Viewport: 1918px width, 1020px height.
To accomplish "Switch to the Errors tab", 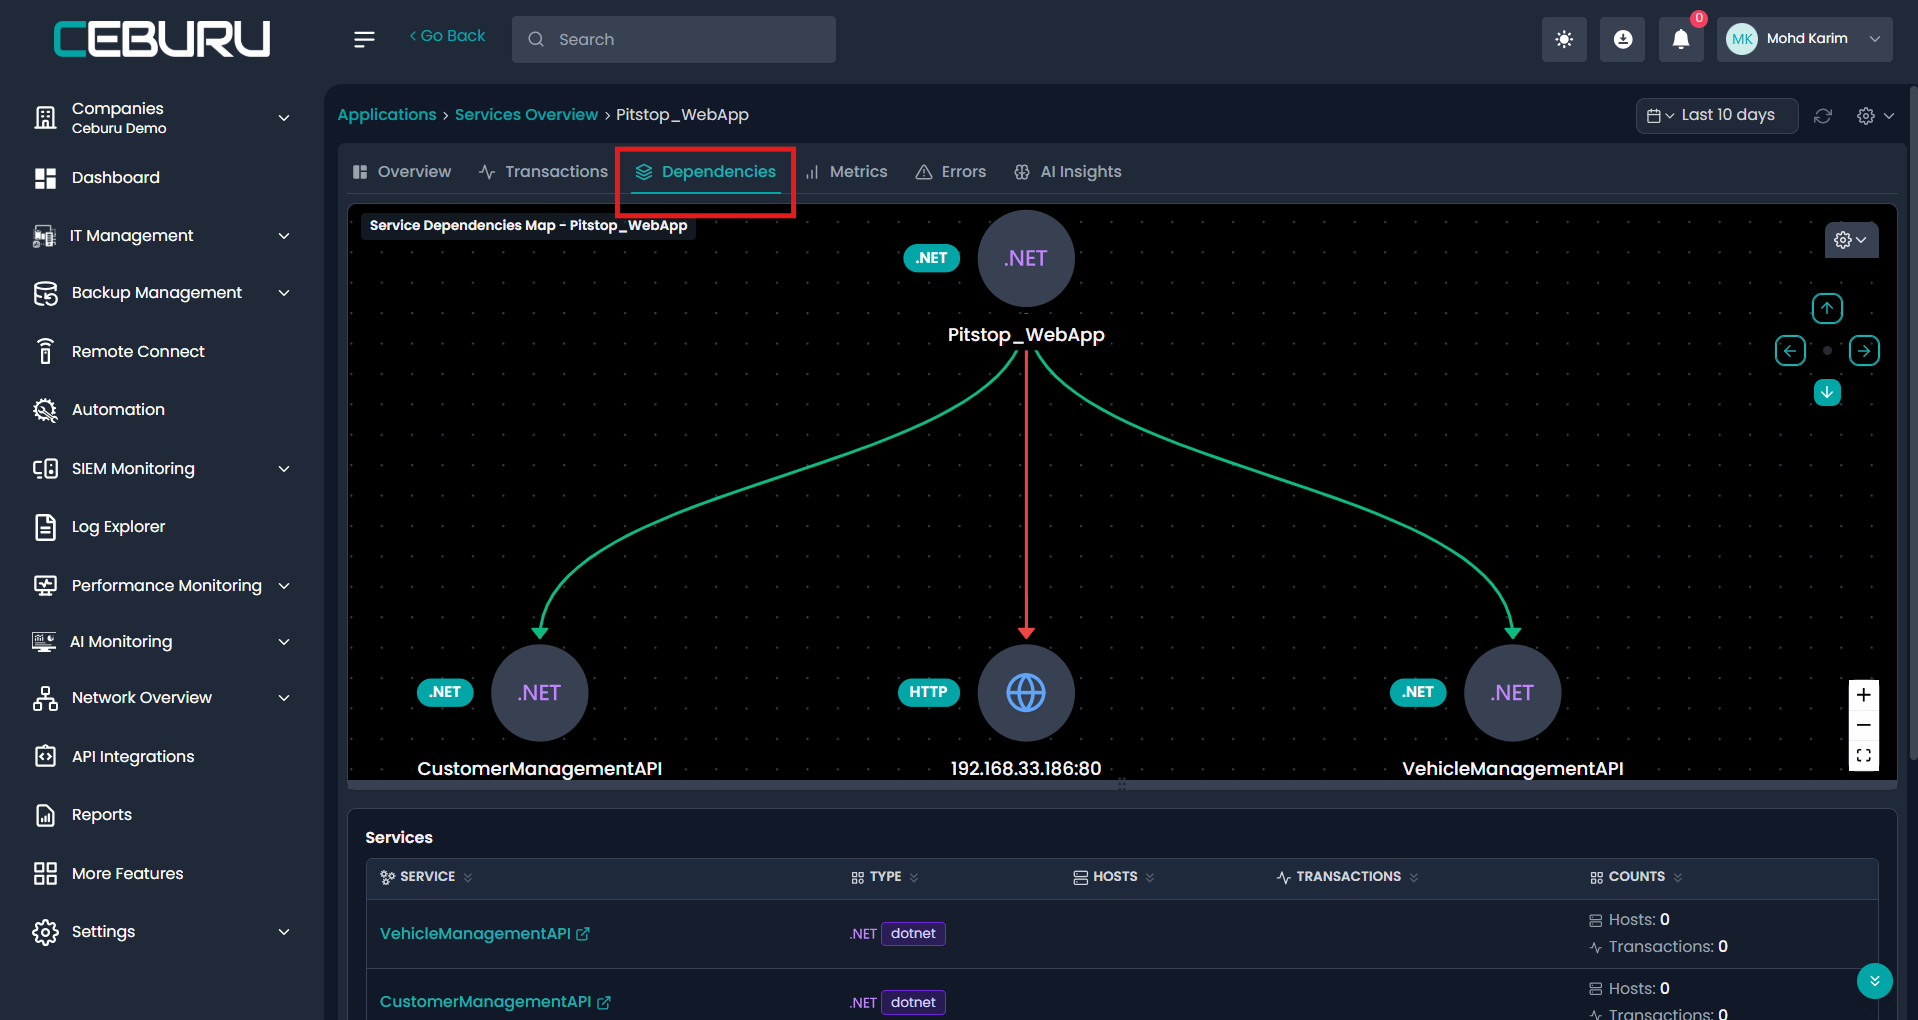I will 951,172.
